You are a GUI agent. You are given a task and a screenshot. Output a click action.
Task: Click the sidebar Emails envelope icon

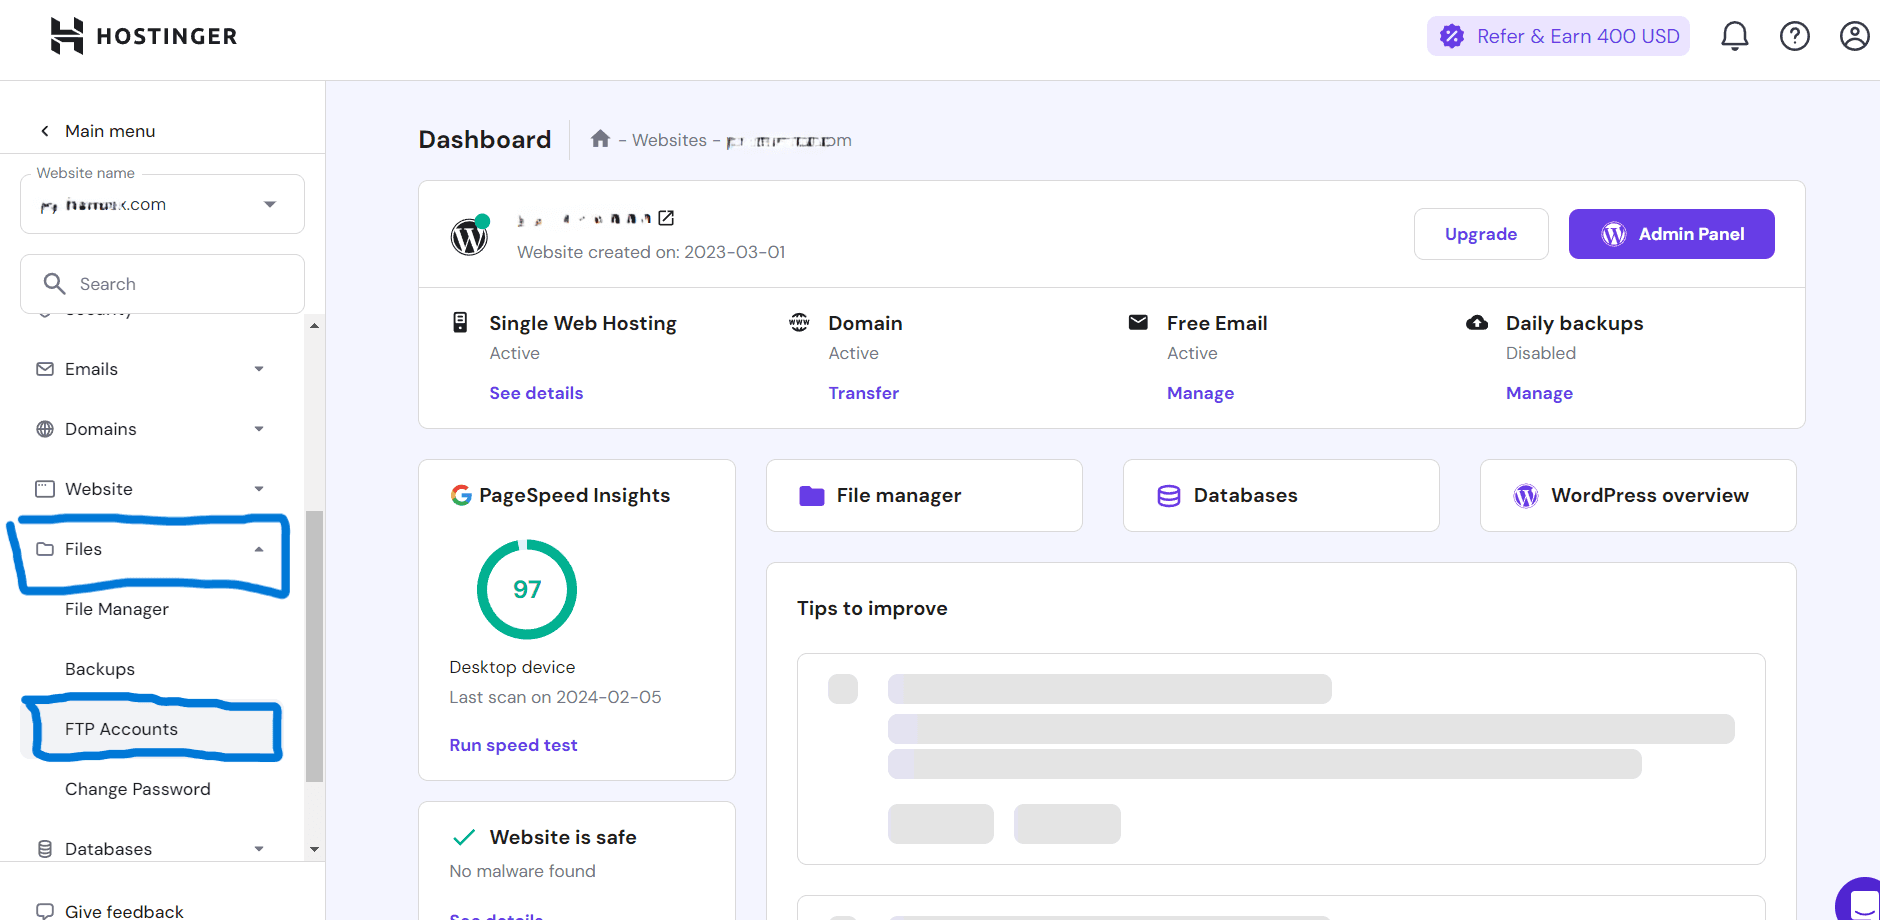coord(45,369)
